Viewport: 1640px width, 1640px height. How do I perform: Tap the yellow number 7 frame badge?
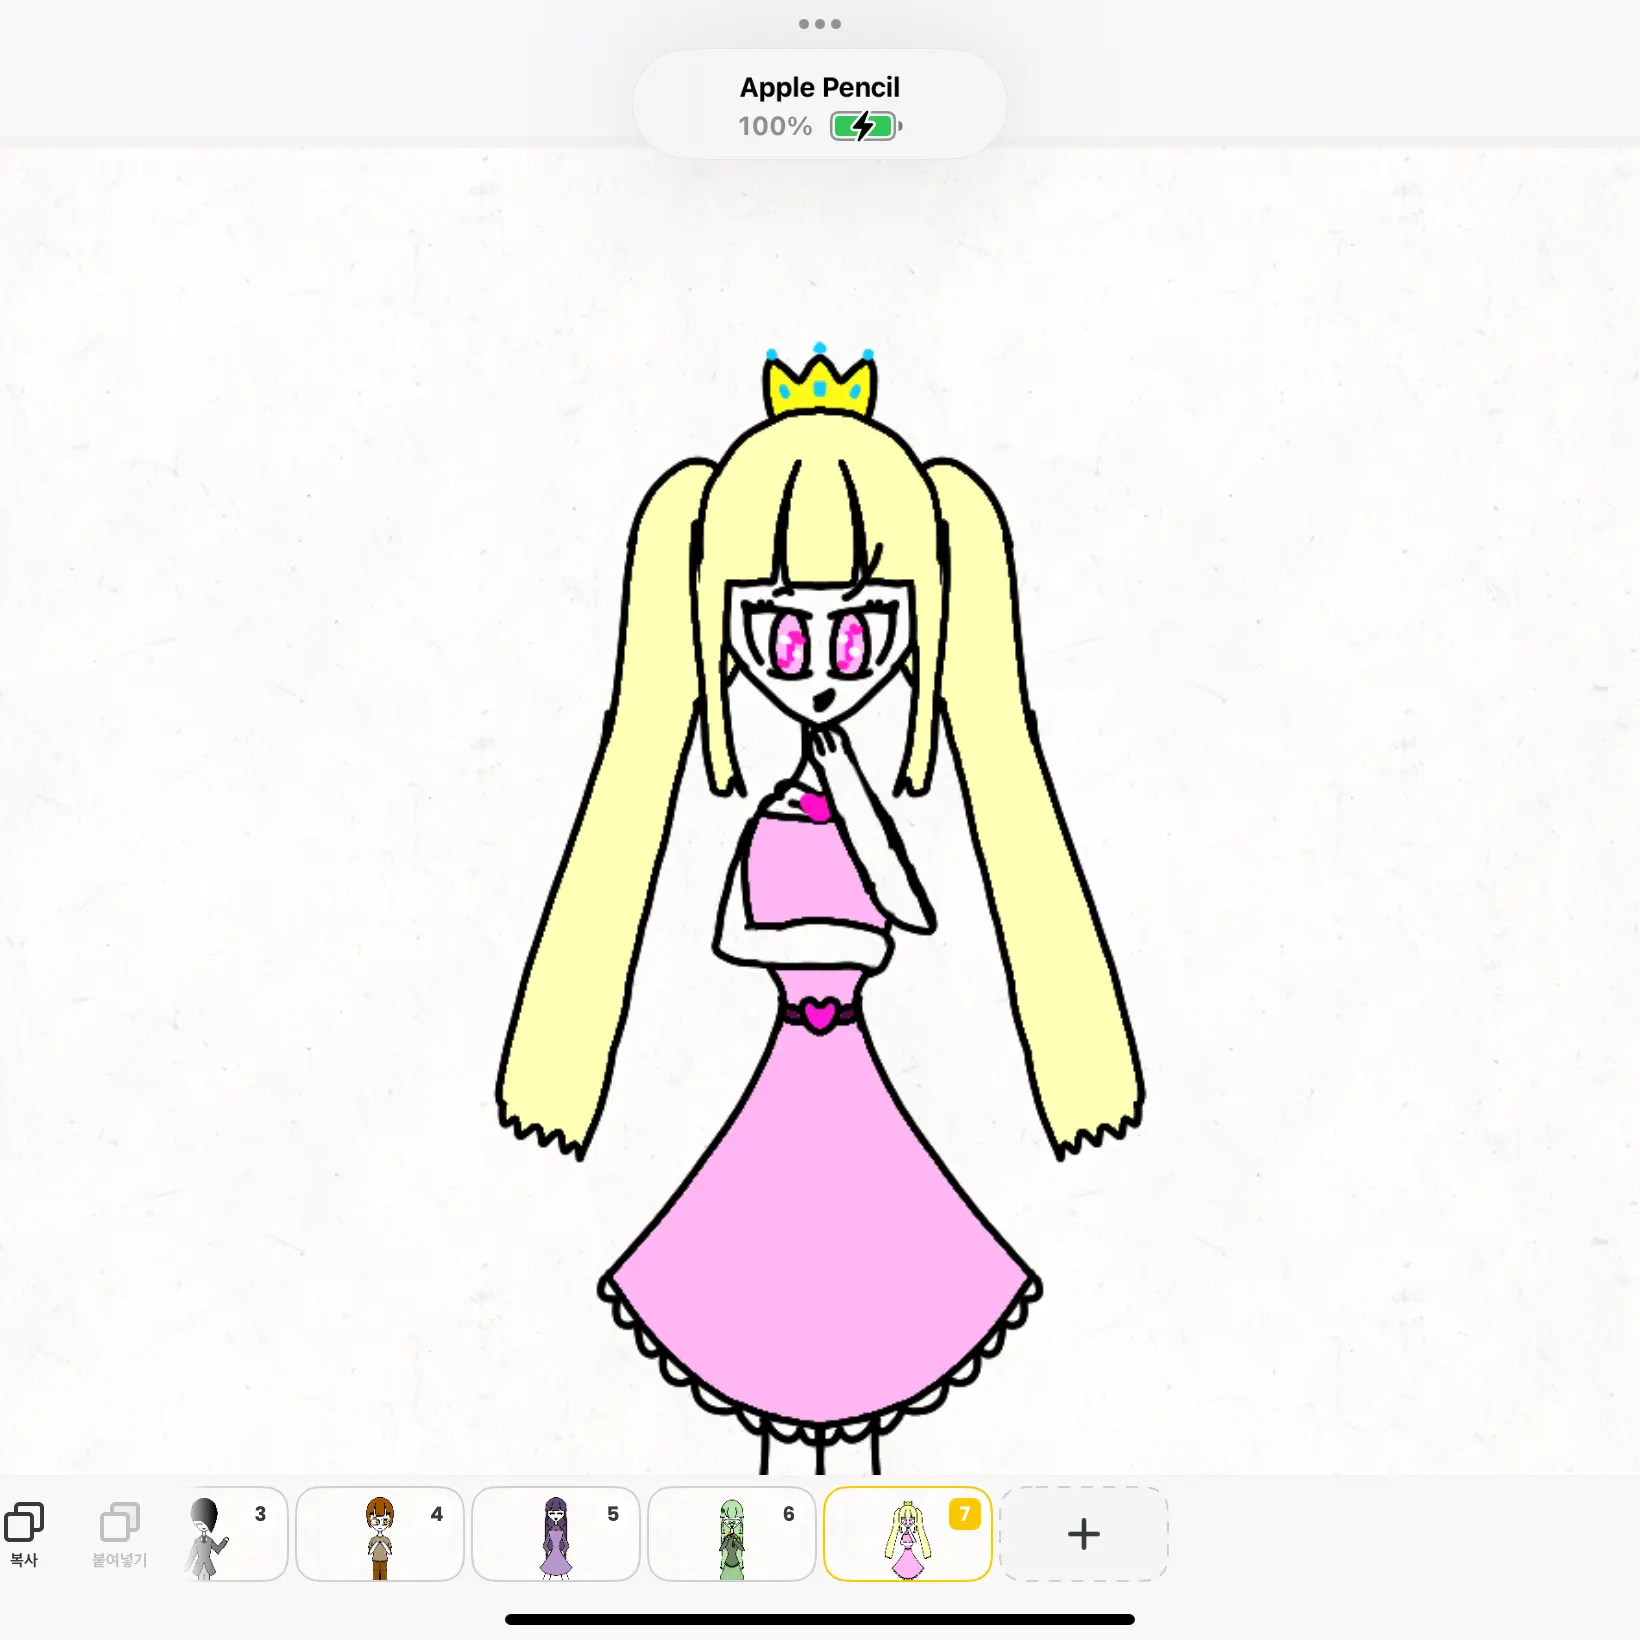click(x=964, y=1514)
